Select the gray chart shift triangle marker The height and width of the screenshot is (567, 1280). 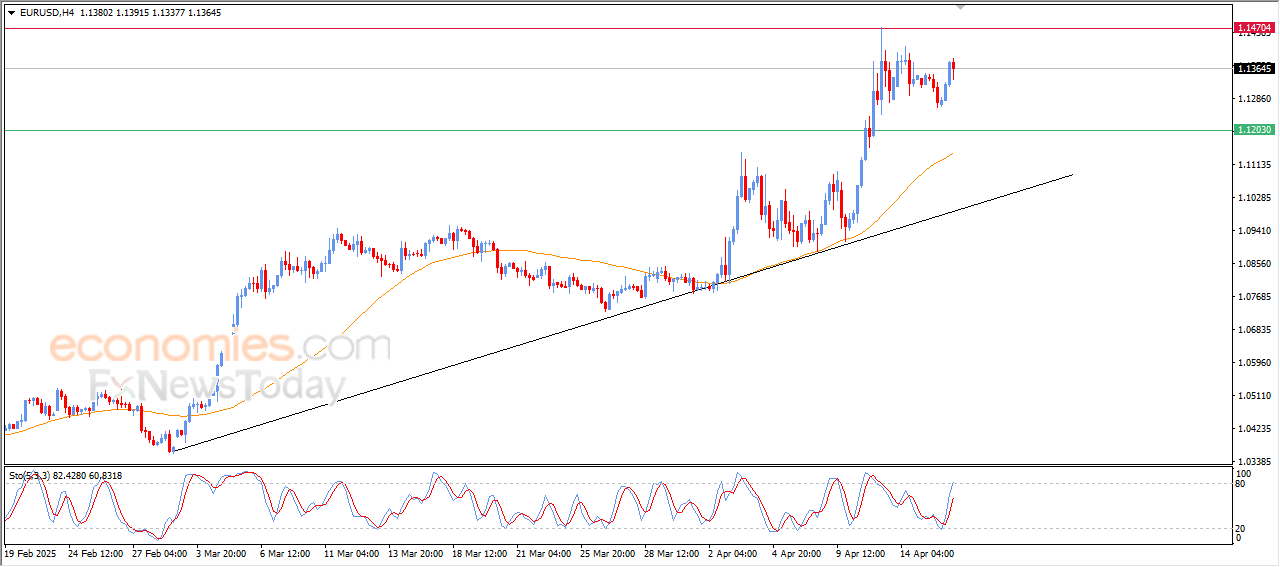pos(961,8)
